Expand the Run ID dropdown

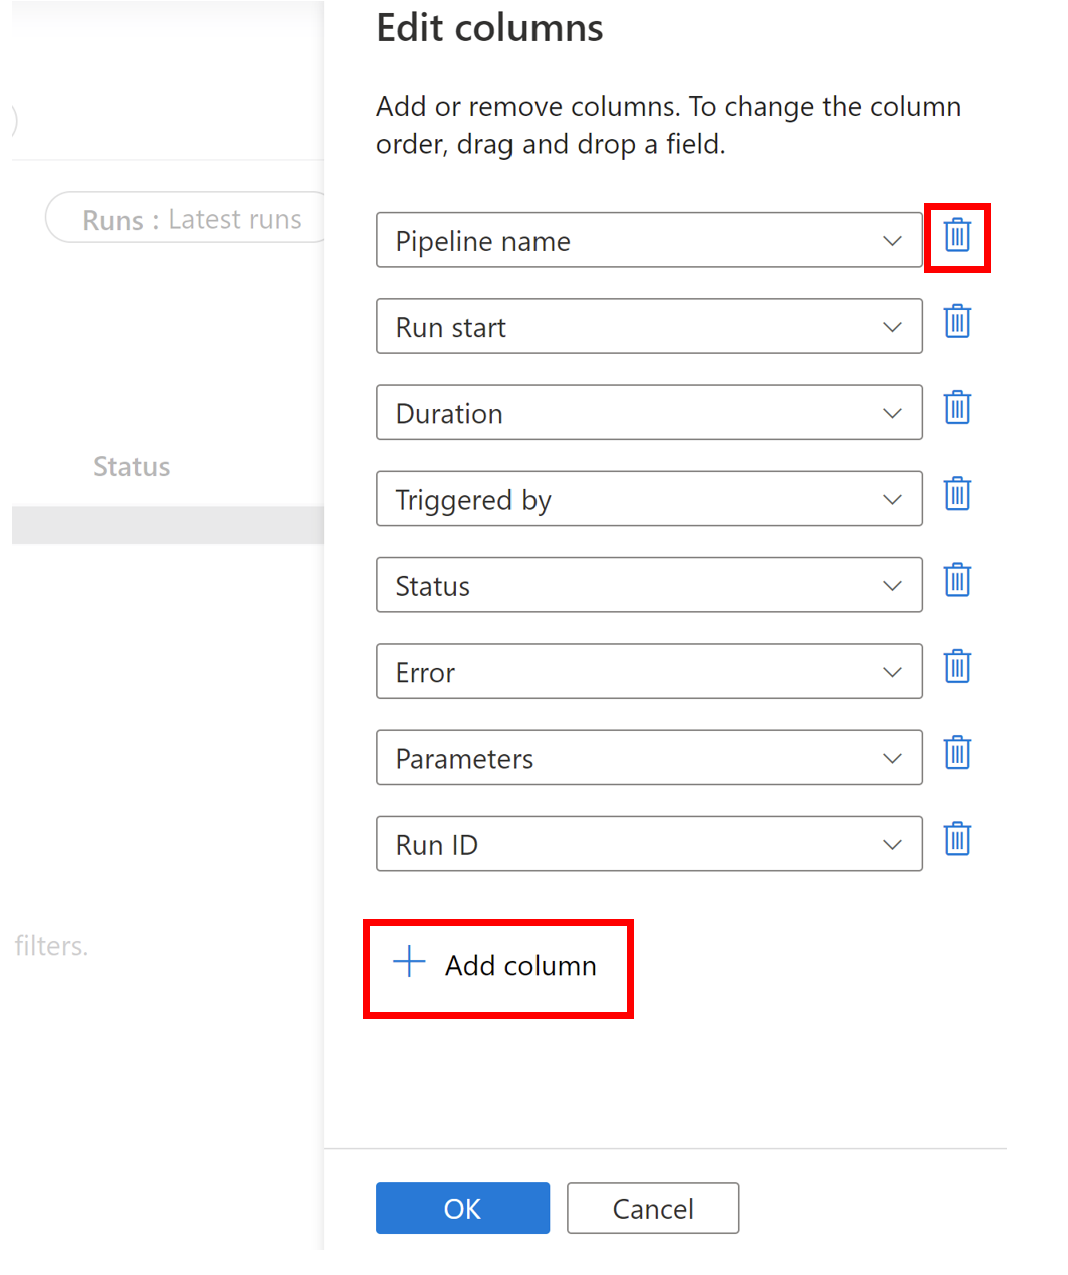pyautogui.click(x=892, y=844)
